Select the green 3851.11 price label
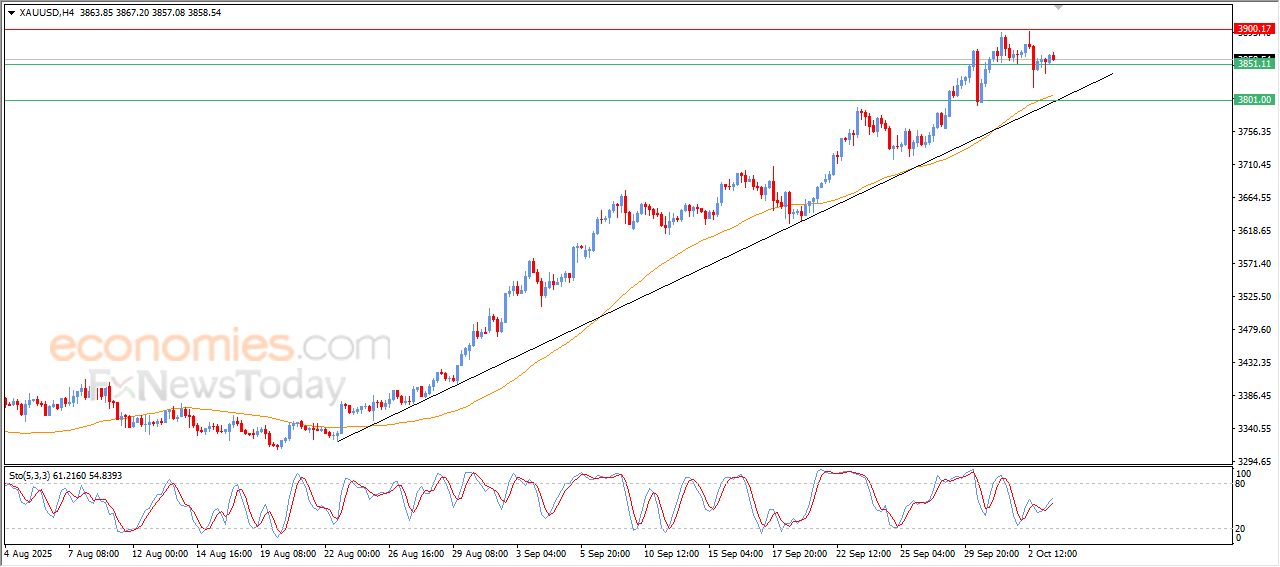This screenshot has width=1280, height=567. click(x=1254, y=64)
